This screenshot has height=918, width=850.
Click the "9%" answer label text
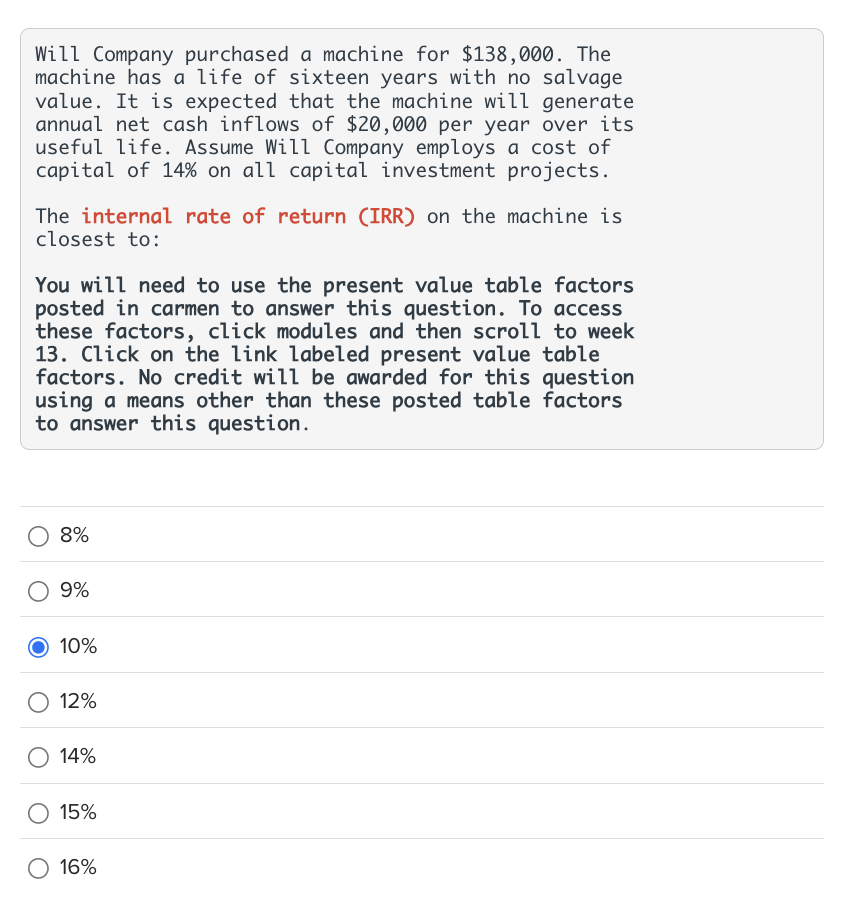coord(74,591)
